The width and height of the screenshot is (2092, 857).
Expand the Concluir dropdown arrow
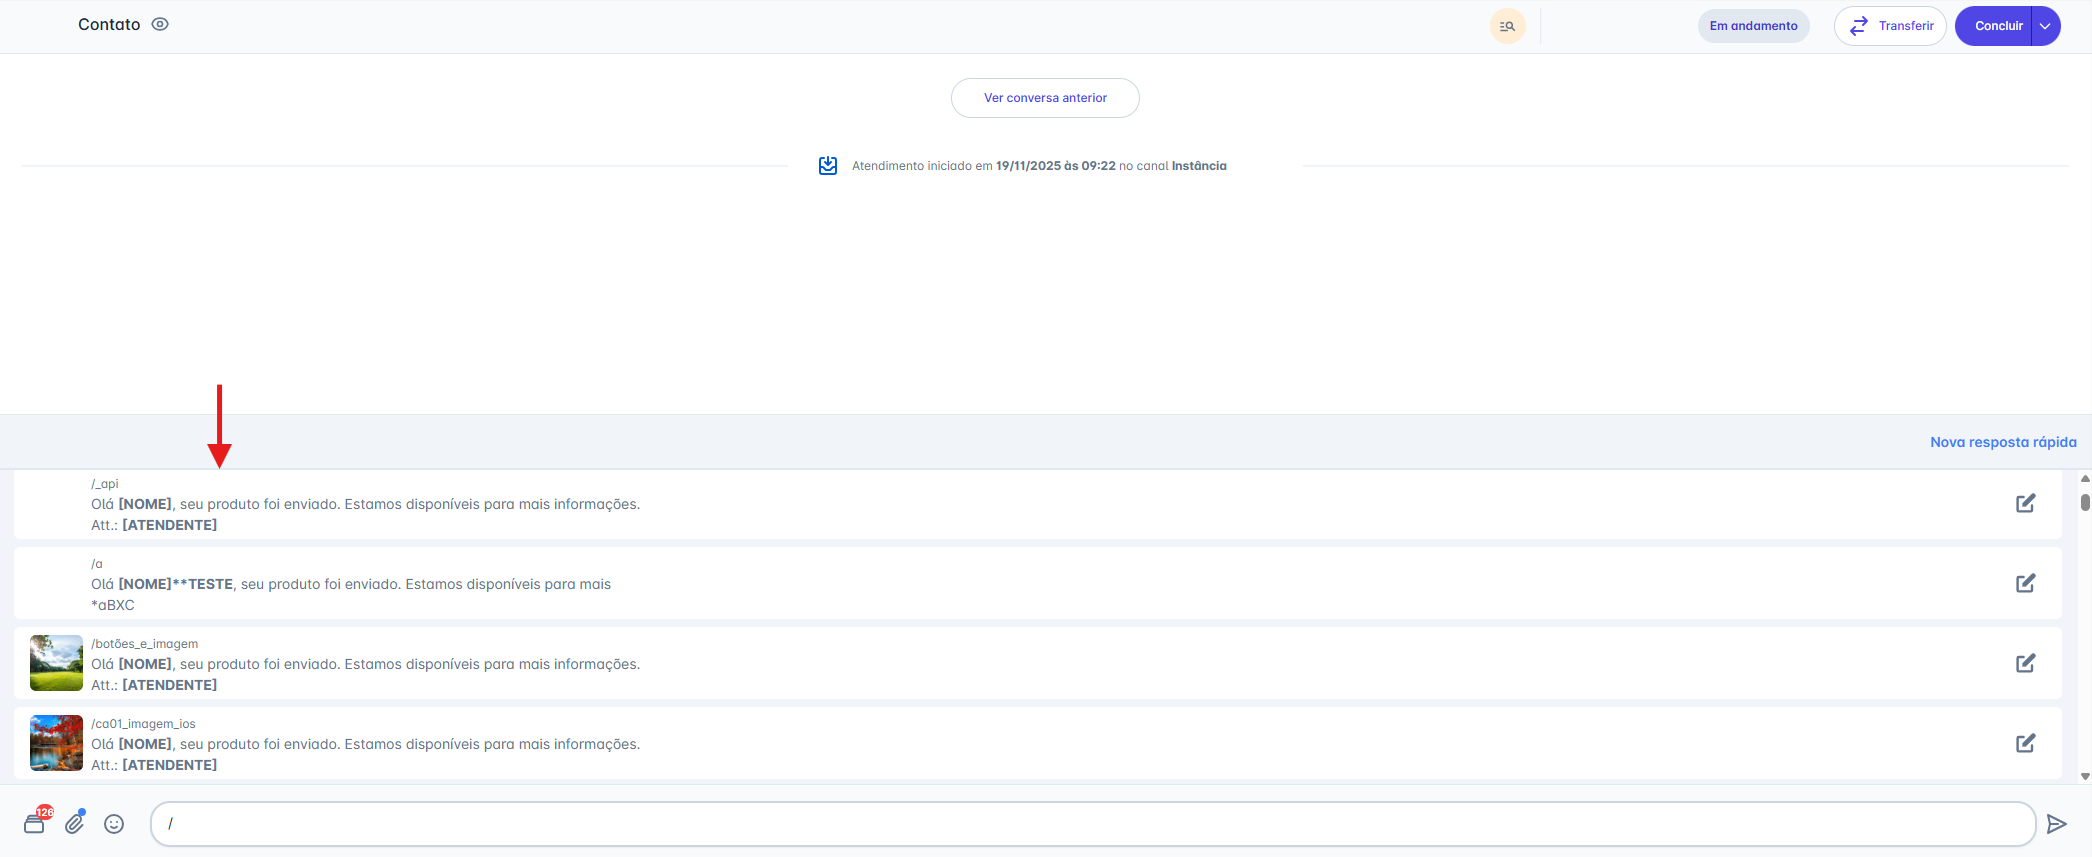pyautogui.click(x=2046, y=26)
